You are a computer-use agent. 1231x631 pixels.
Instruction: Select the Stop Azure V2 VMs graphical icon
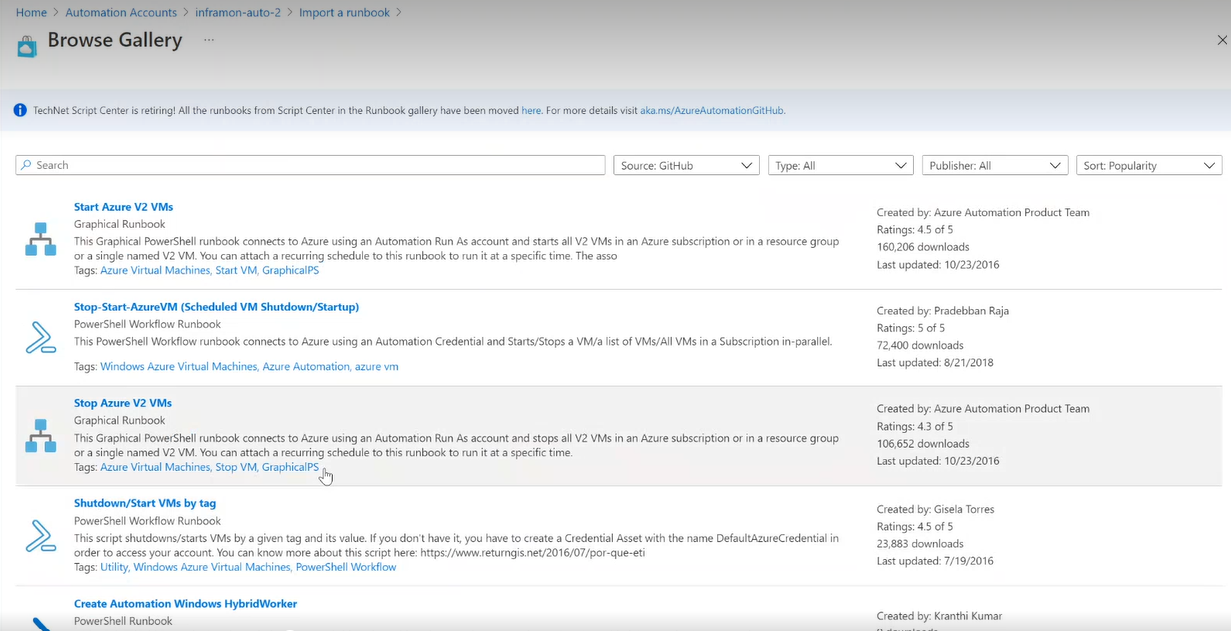click(41, 436)
